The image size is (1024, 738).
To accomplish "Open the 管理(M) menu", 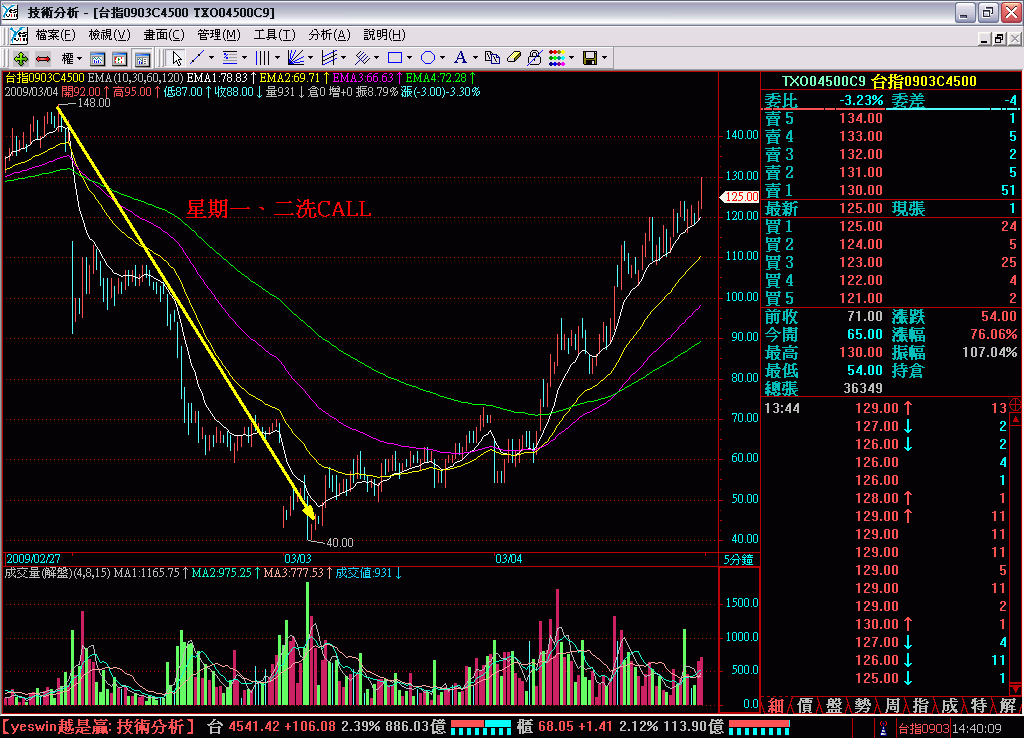I will (219, 35).
